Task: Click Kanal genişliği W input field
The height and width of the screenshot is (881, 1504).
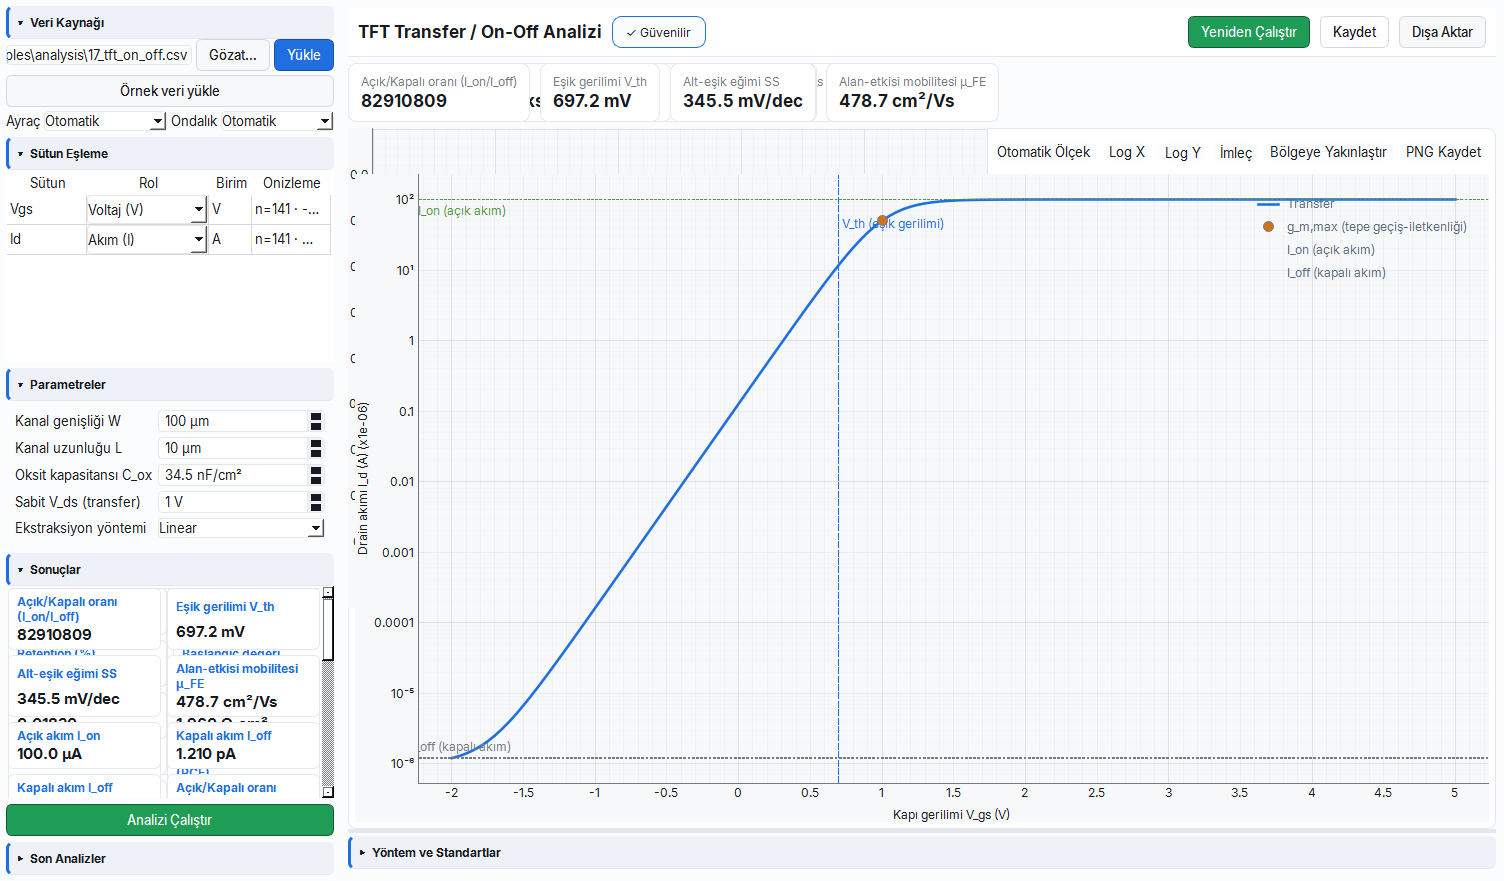Action: pos(233,421)
